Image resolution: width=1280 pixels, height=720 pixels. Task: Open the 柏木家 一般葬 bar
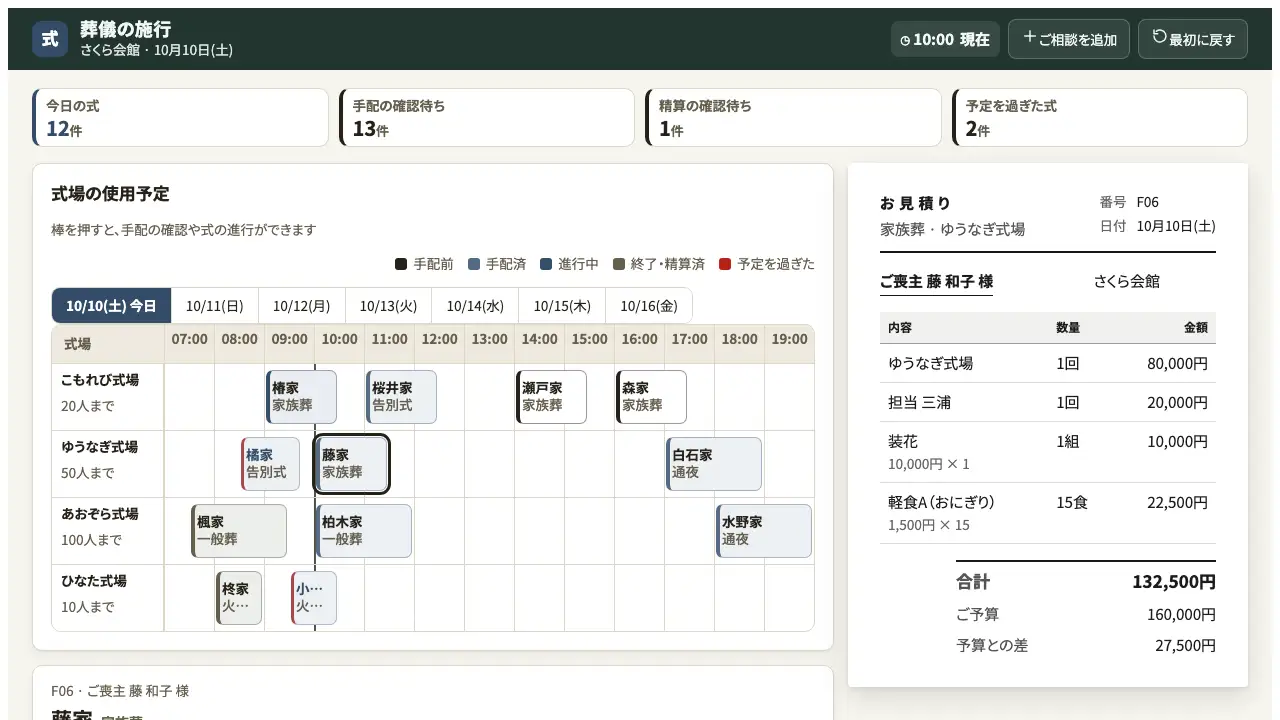click(364, 531)
